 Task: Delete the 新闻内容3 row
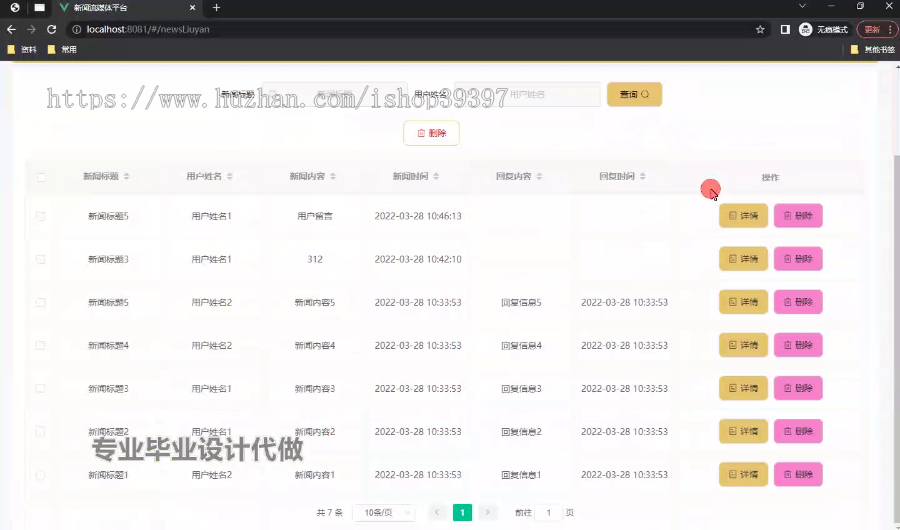coord(798,388)
